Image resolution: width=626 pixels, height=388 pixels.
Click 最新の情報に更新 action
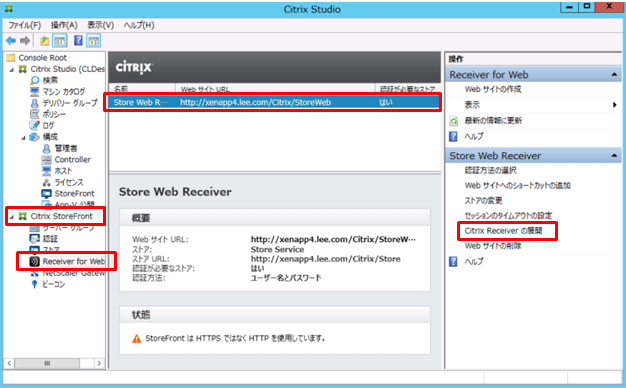493,121
